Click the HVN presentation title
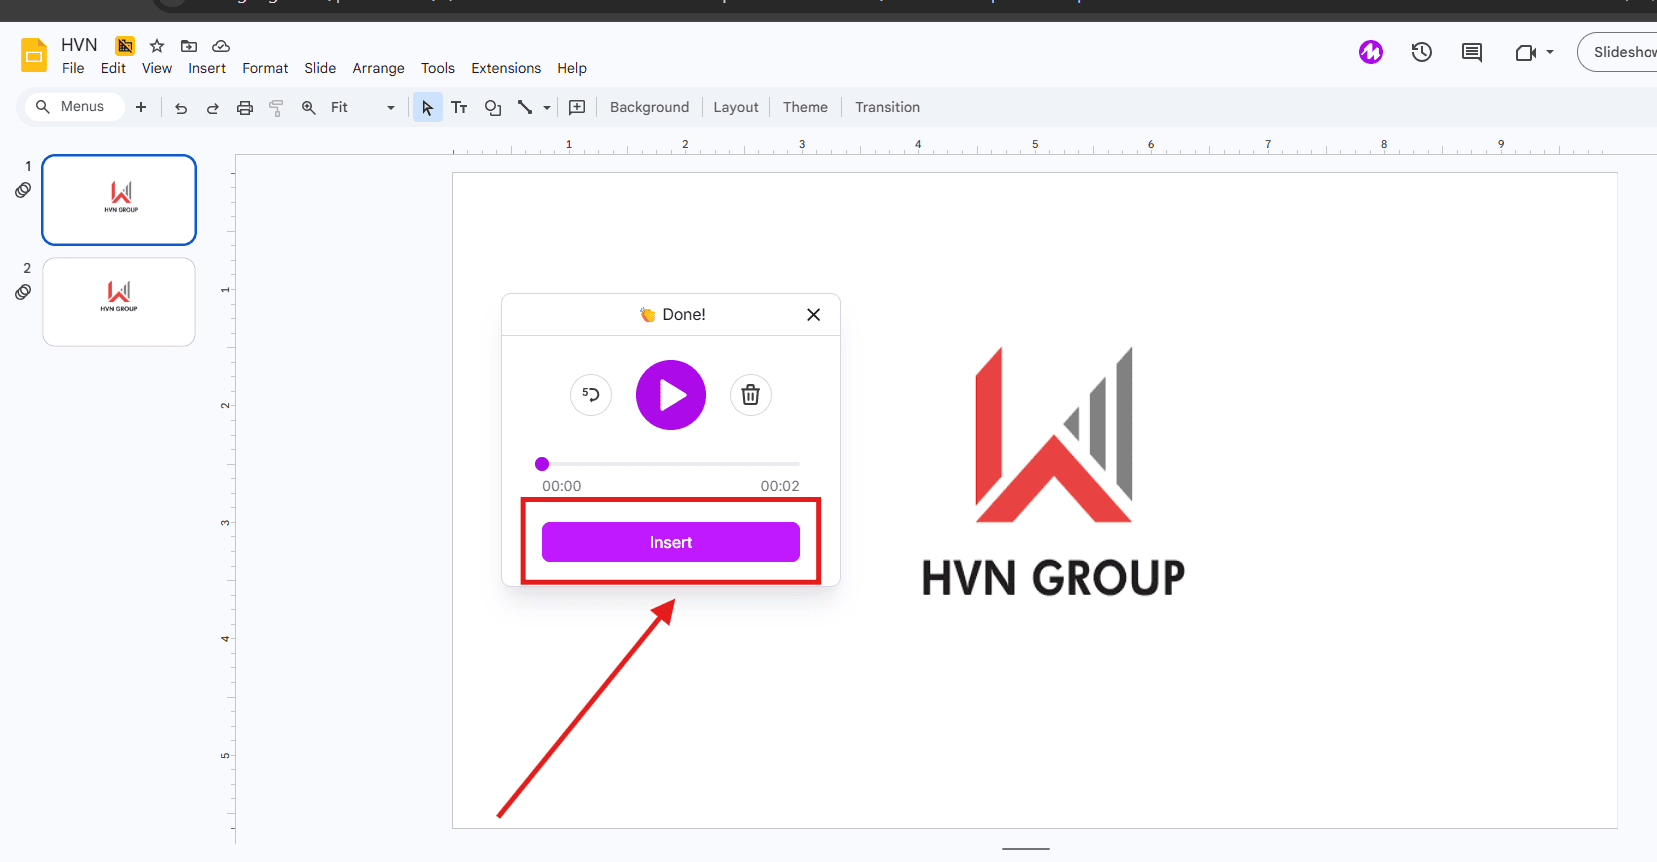 [79, 45]
